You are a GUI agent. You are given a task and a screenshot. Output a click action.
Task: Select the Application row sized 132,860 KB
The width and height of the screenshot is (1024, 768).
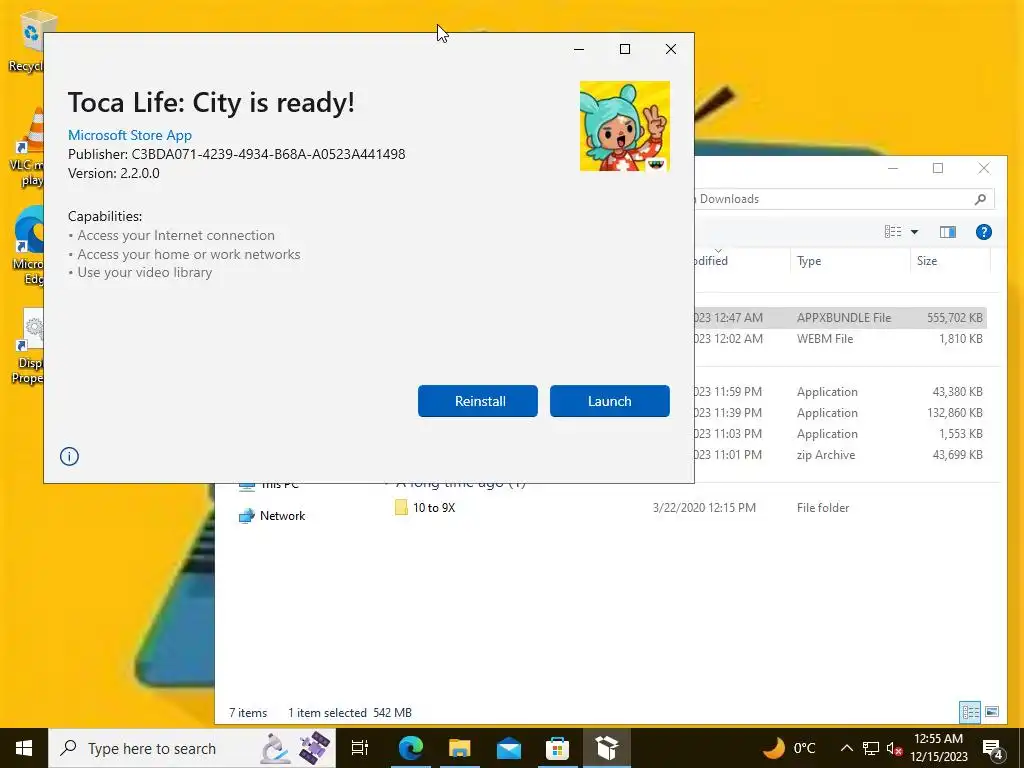[840, 413]
